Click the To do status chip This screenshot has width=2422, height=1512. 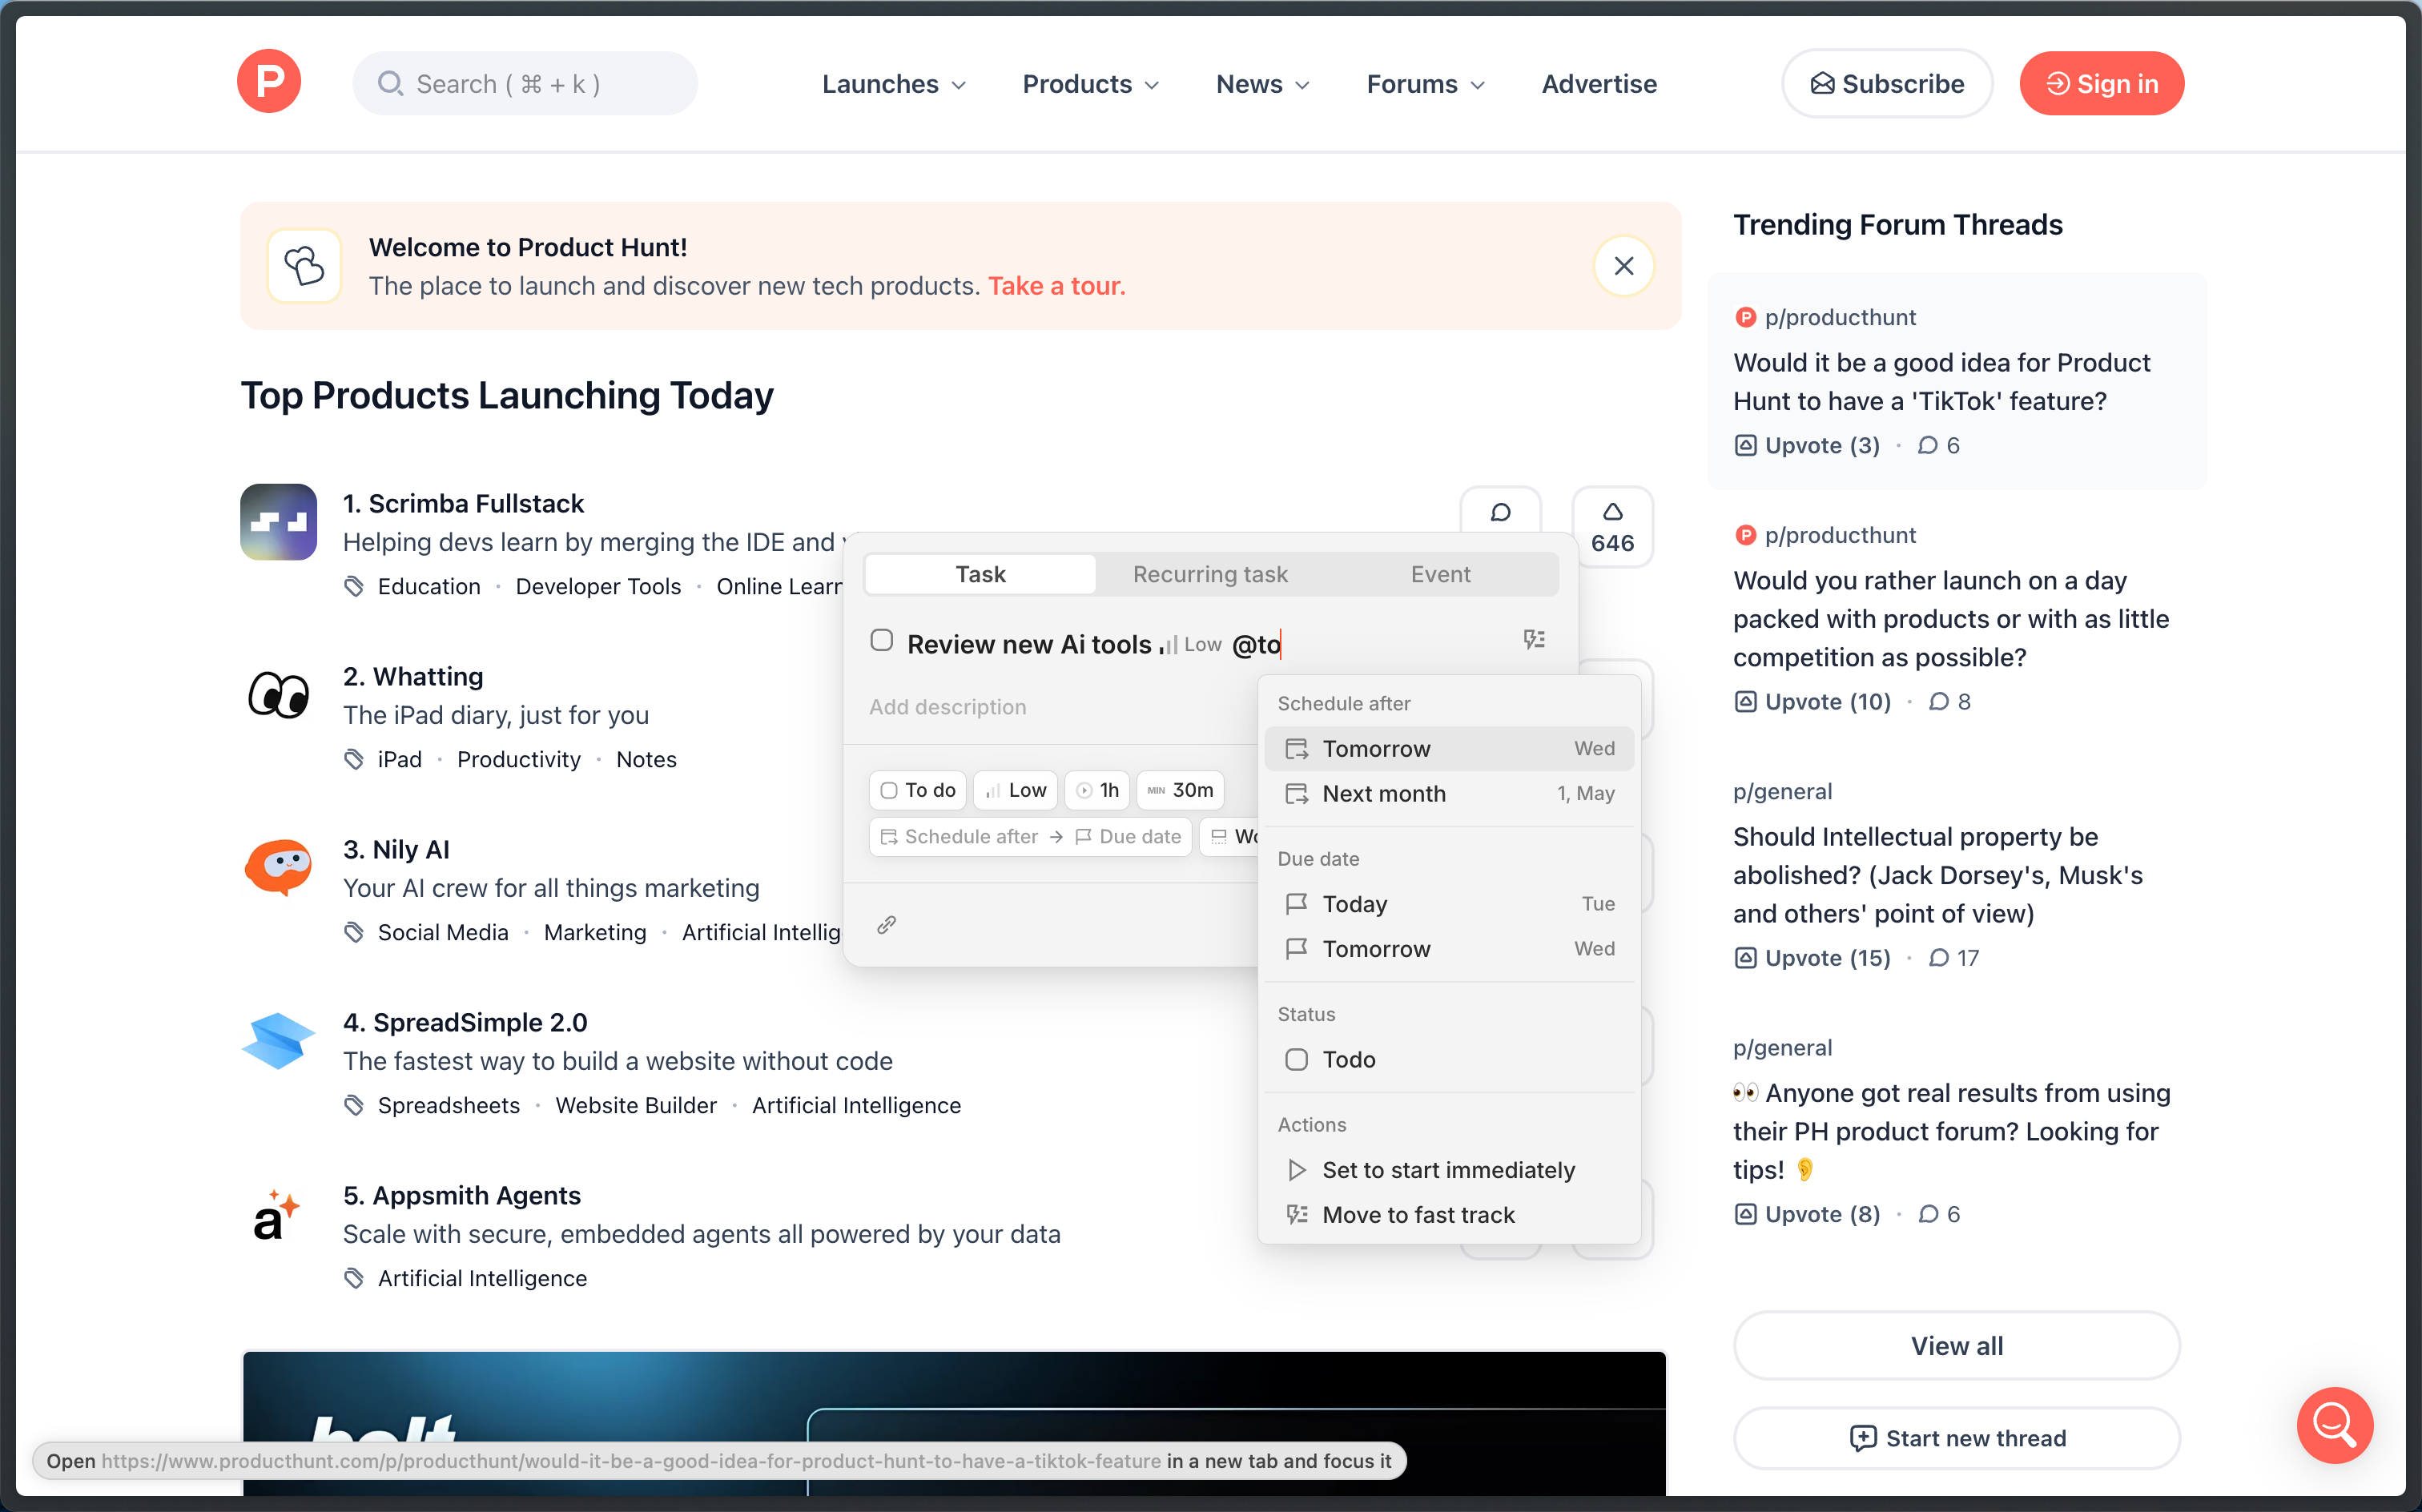(918, 790)
